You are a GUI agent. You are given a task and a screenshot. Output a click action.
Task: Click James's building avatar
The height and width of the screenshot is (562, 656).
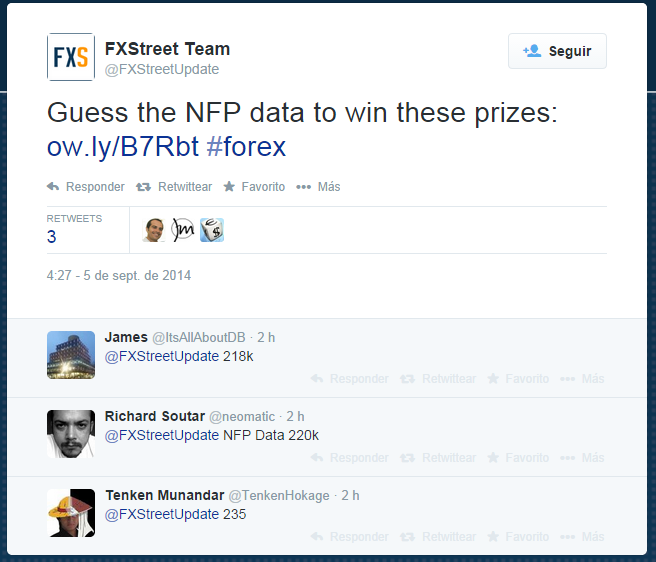point(71,355)
